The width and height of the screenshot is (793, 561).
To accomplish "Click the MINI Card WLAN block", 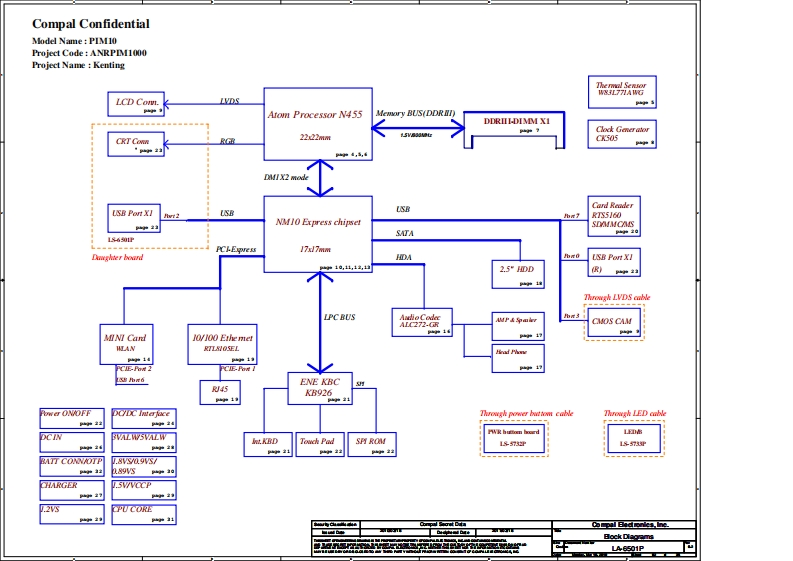I will coord(127,343).
